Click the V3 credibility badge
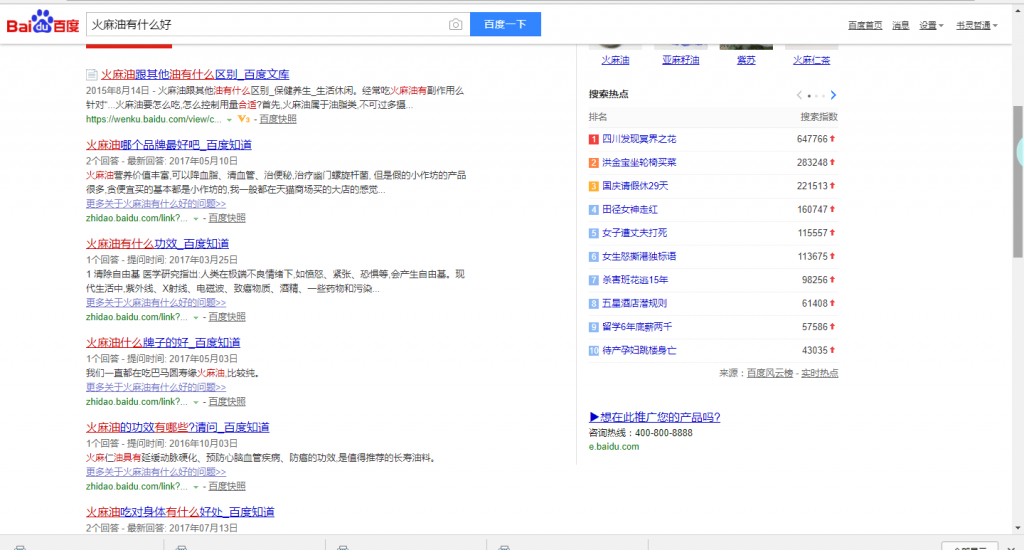The width and height of the screenshot is (1024, 550). pyautogui.click(x=244, y=119)
